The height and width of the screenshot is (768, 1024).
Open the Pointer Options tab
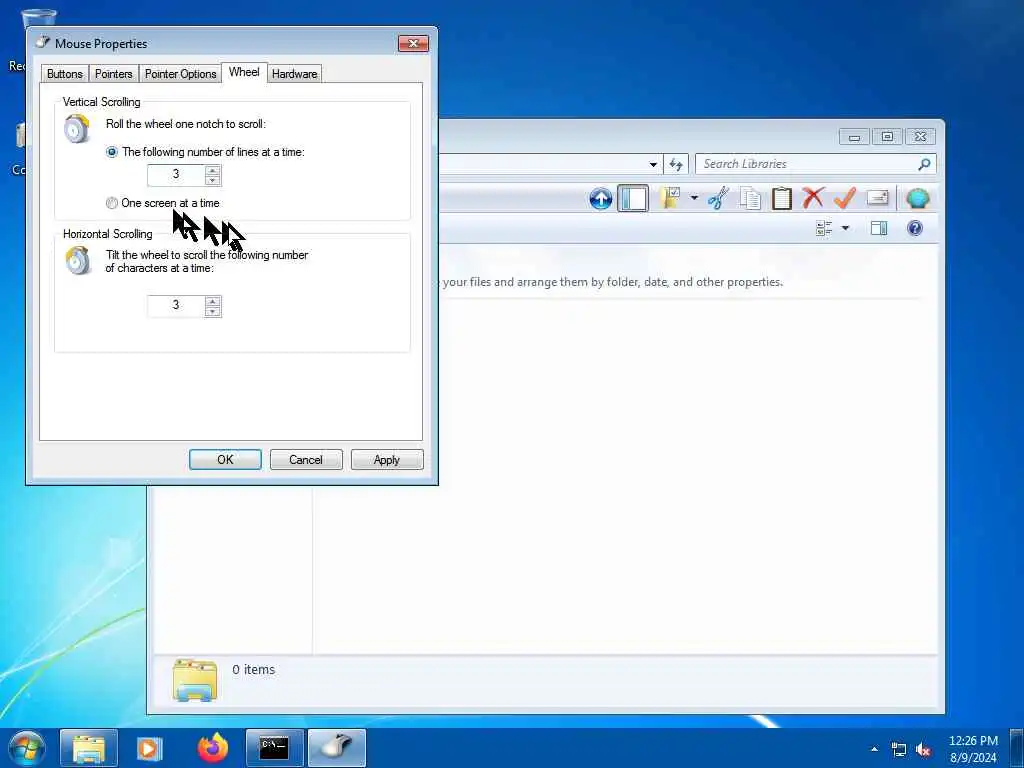180,74
